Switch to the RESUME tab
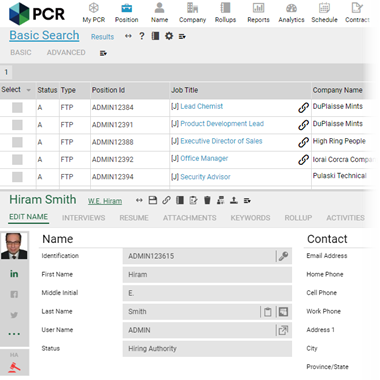 [134, 218]
